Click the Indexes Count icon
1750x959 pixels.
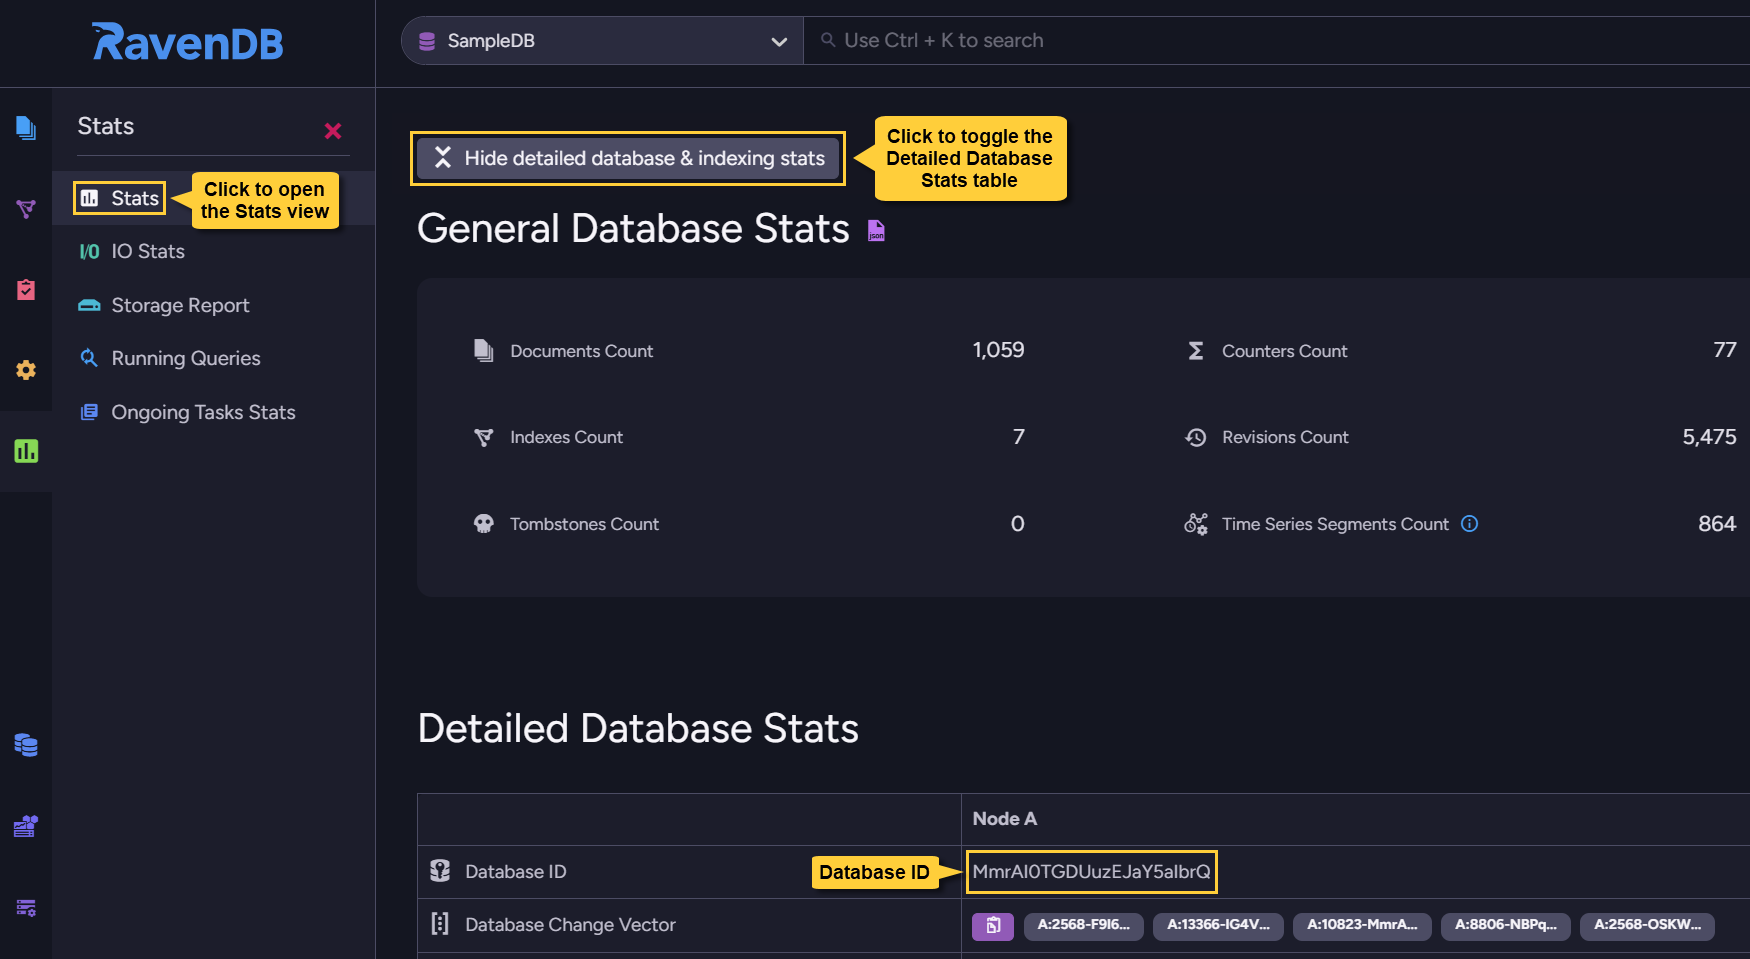(x=484, y=437)
